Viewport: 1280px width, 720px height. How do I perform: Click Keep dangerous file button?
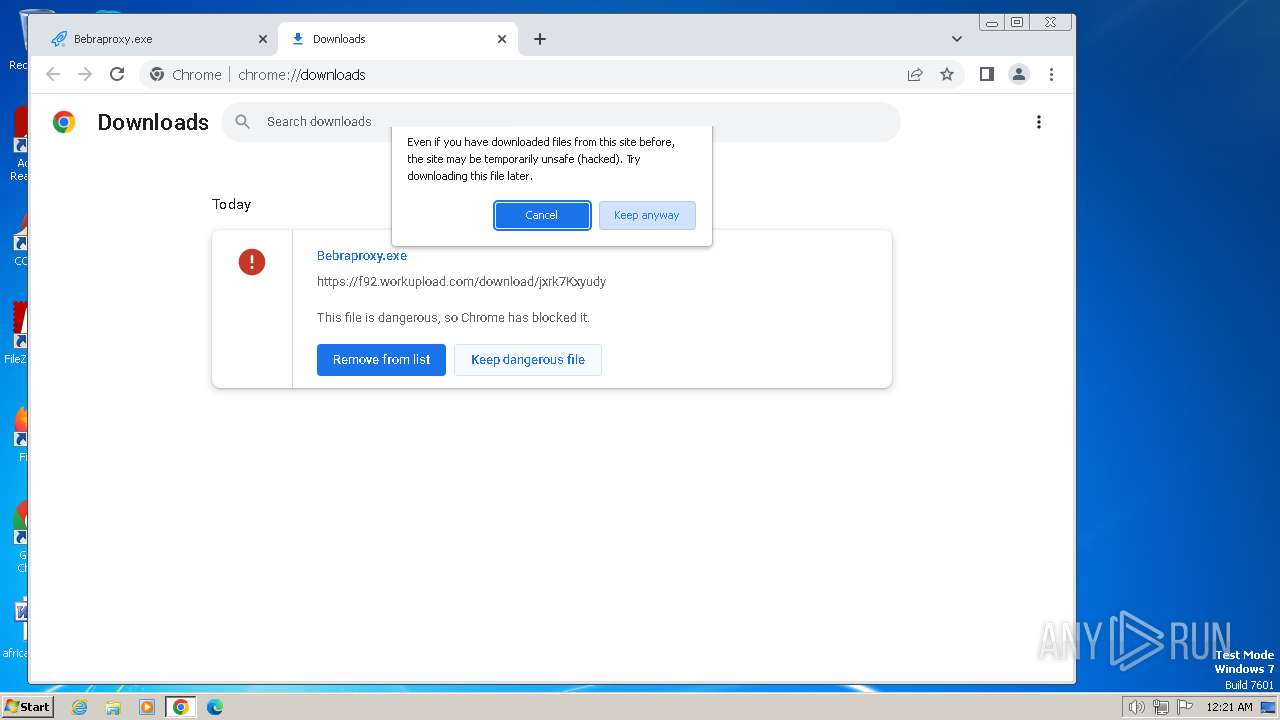point(528,360)
